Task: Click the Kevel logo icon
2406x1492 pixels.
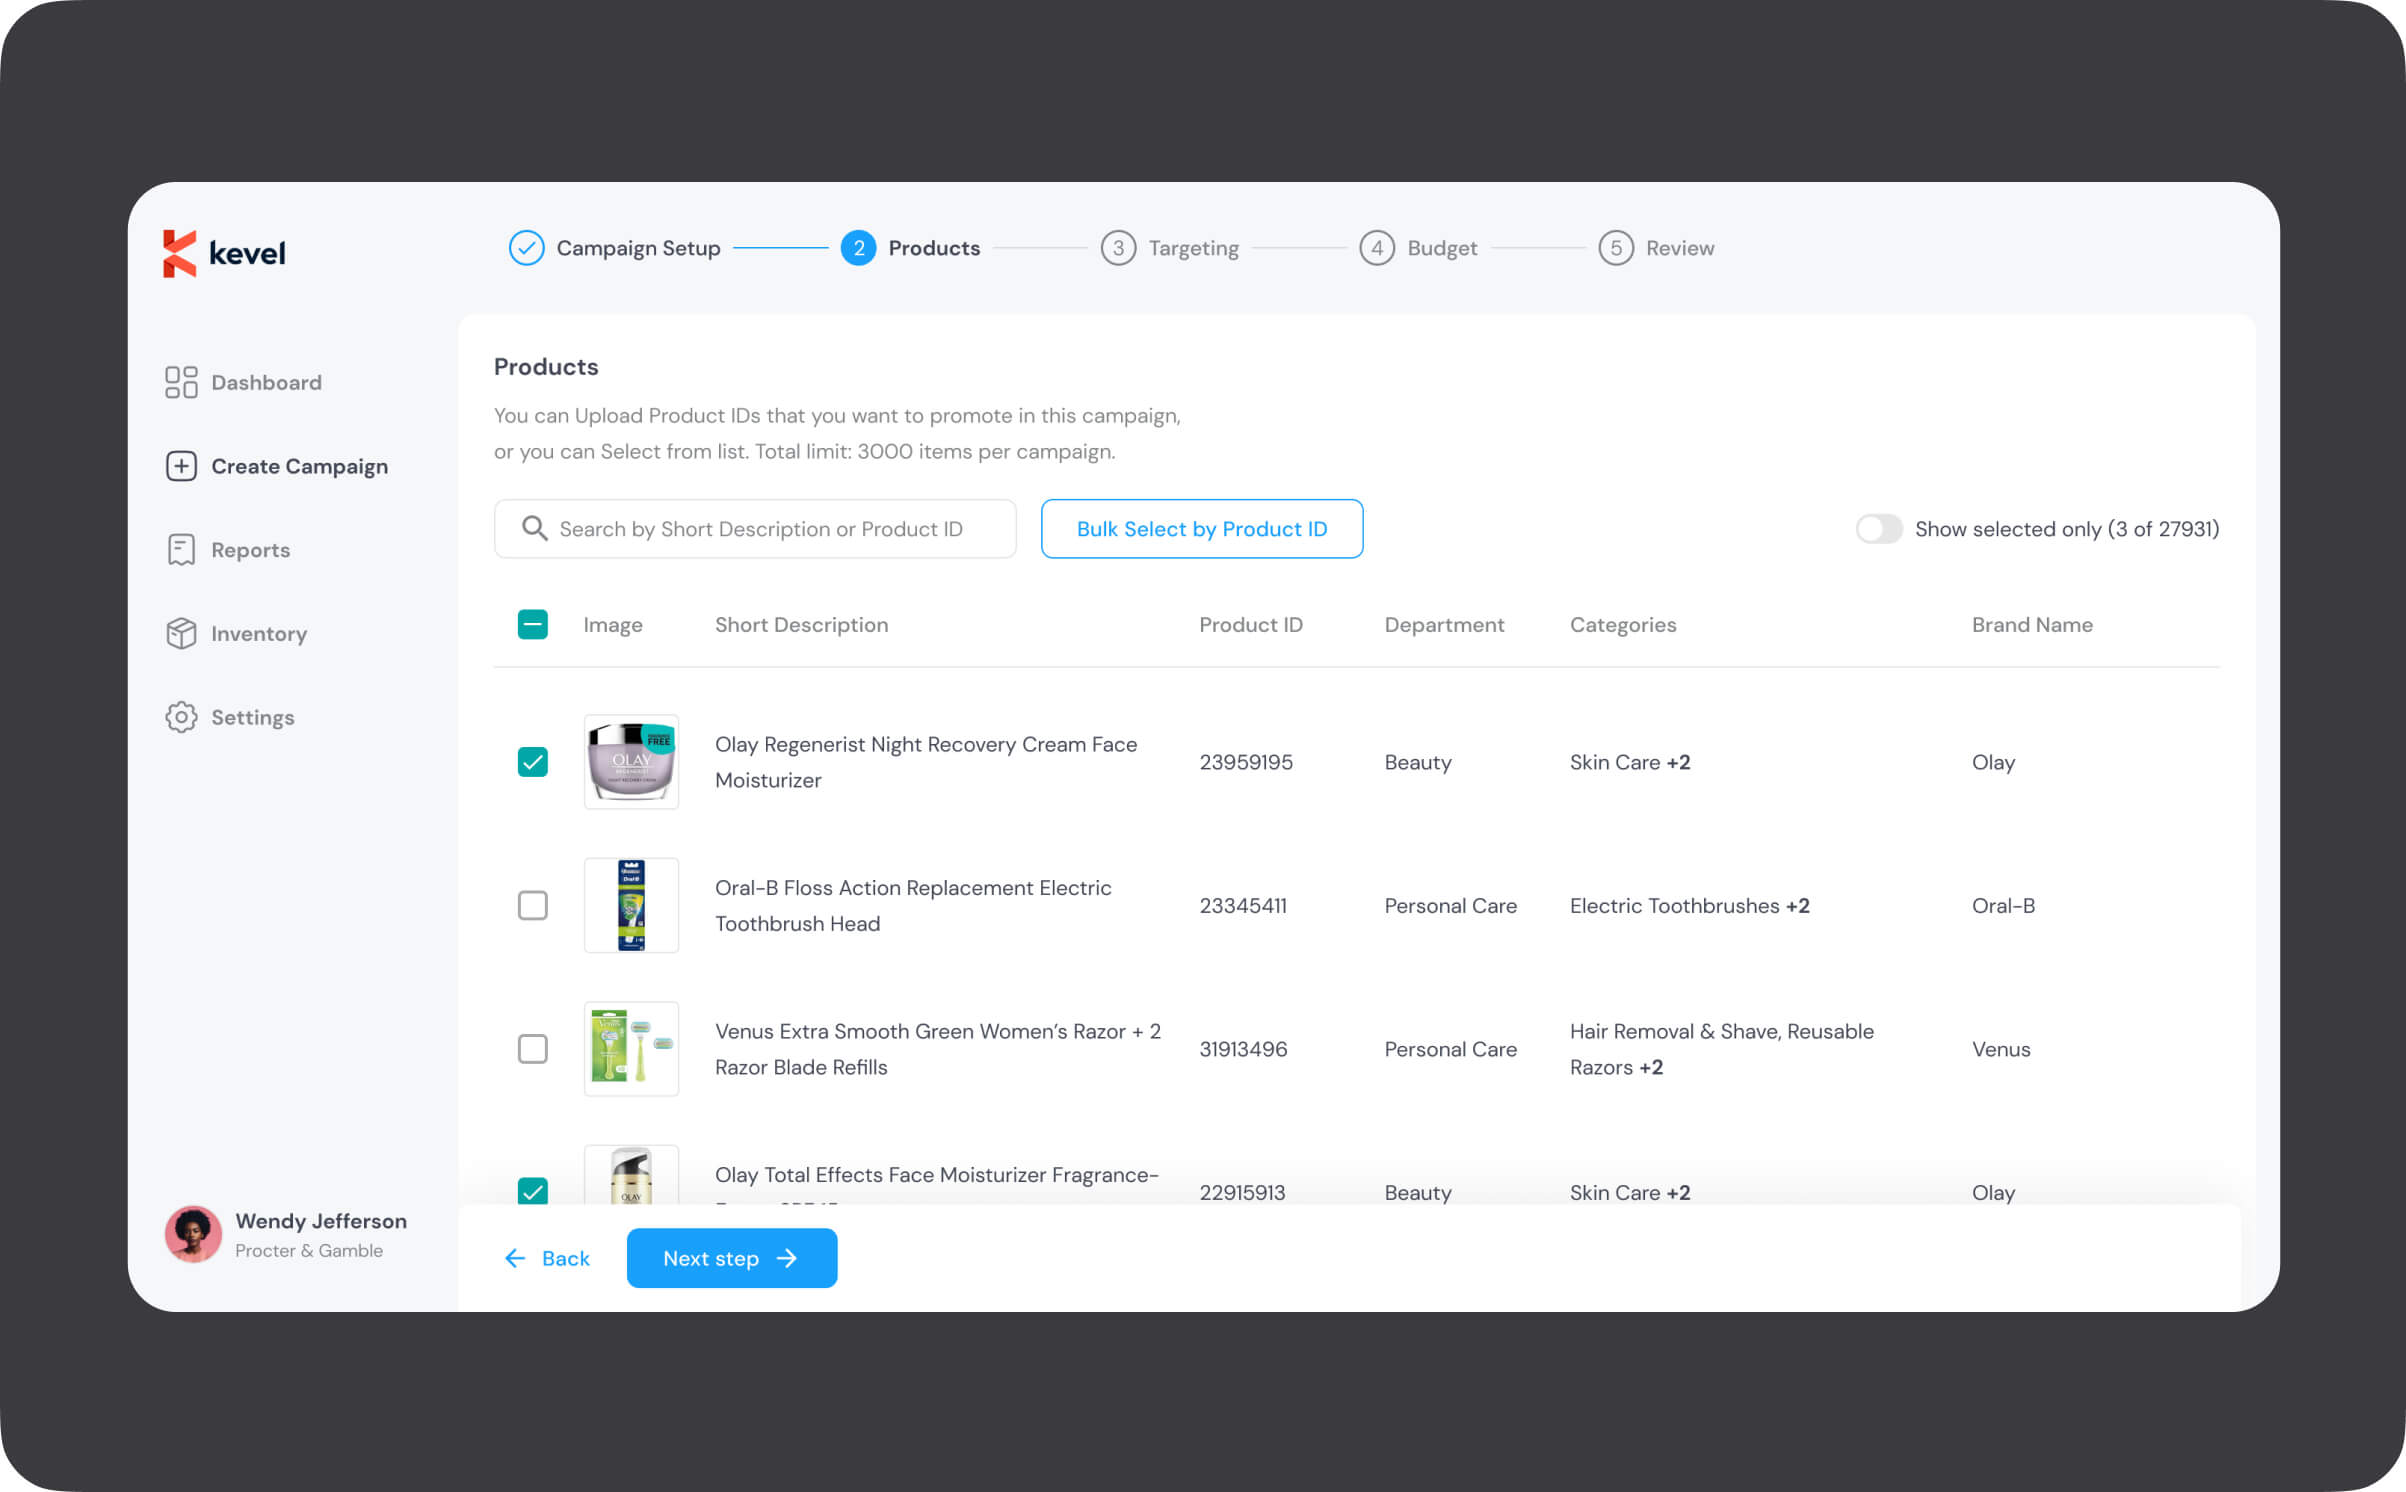Action: coord(180,253)
